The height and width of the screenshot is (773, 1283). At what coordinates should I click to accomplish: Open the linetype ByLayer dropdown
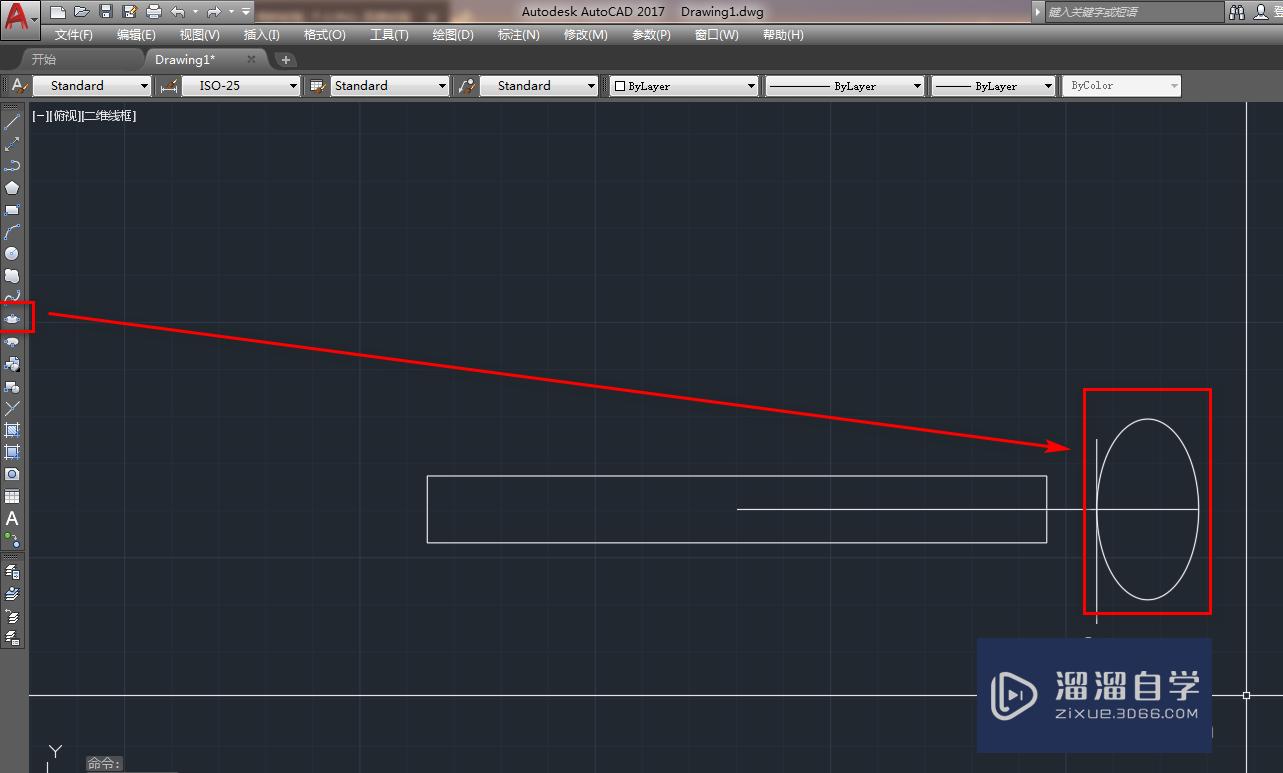845,86
